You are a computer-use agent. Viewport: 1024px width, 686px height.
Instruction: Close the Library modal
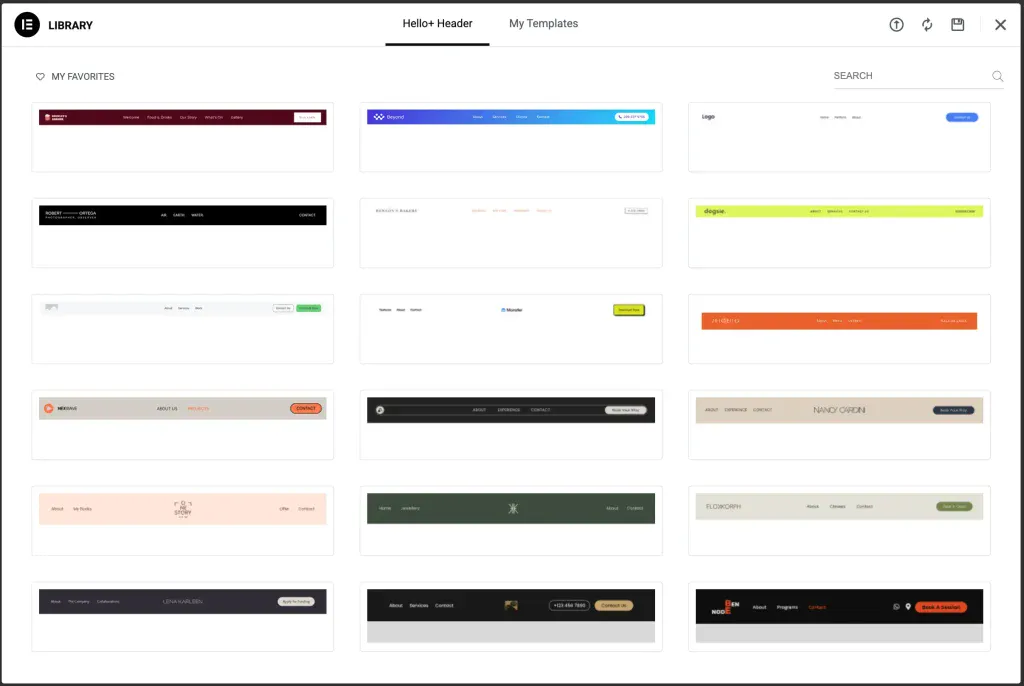1000,25
